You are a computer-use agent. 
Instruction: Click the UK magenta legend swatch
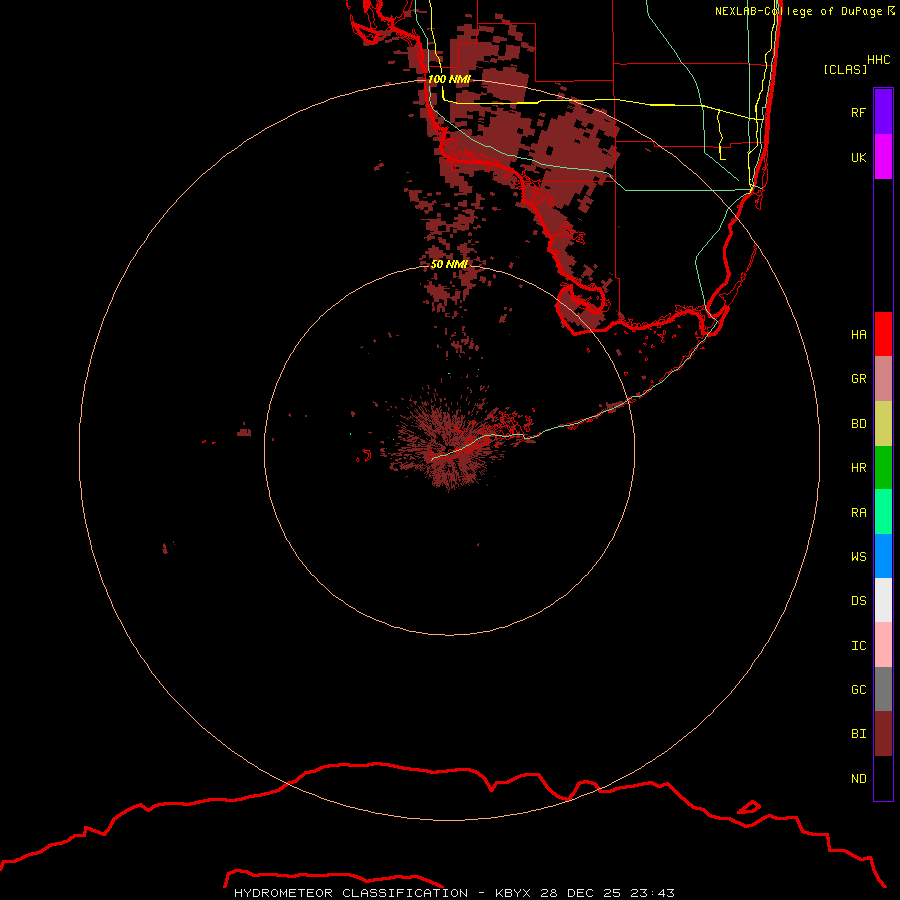[883, 157]
